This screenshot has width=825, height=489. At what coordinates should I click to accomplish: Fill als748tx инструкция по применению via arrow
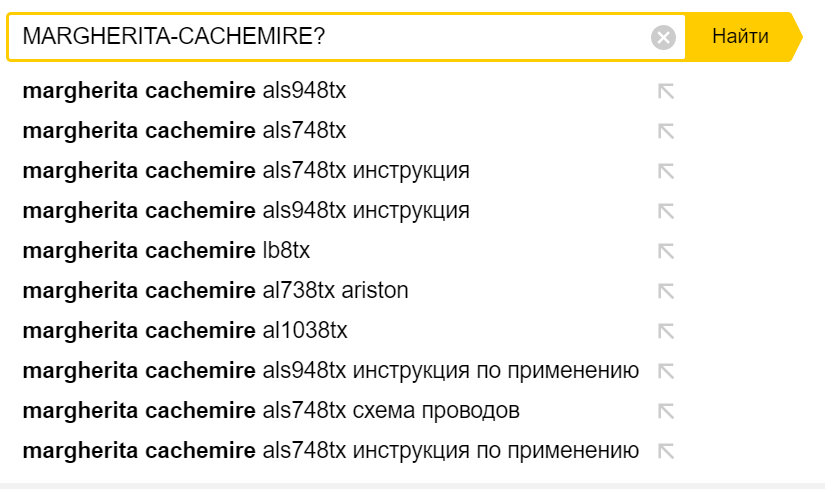(x=666, y=451)
